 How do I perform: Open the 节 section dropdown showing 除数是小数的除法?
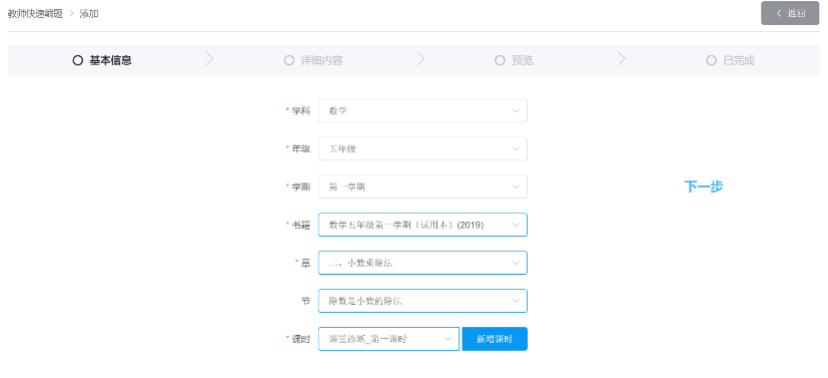coord(422,301)
